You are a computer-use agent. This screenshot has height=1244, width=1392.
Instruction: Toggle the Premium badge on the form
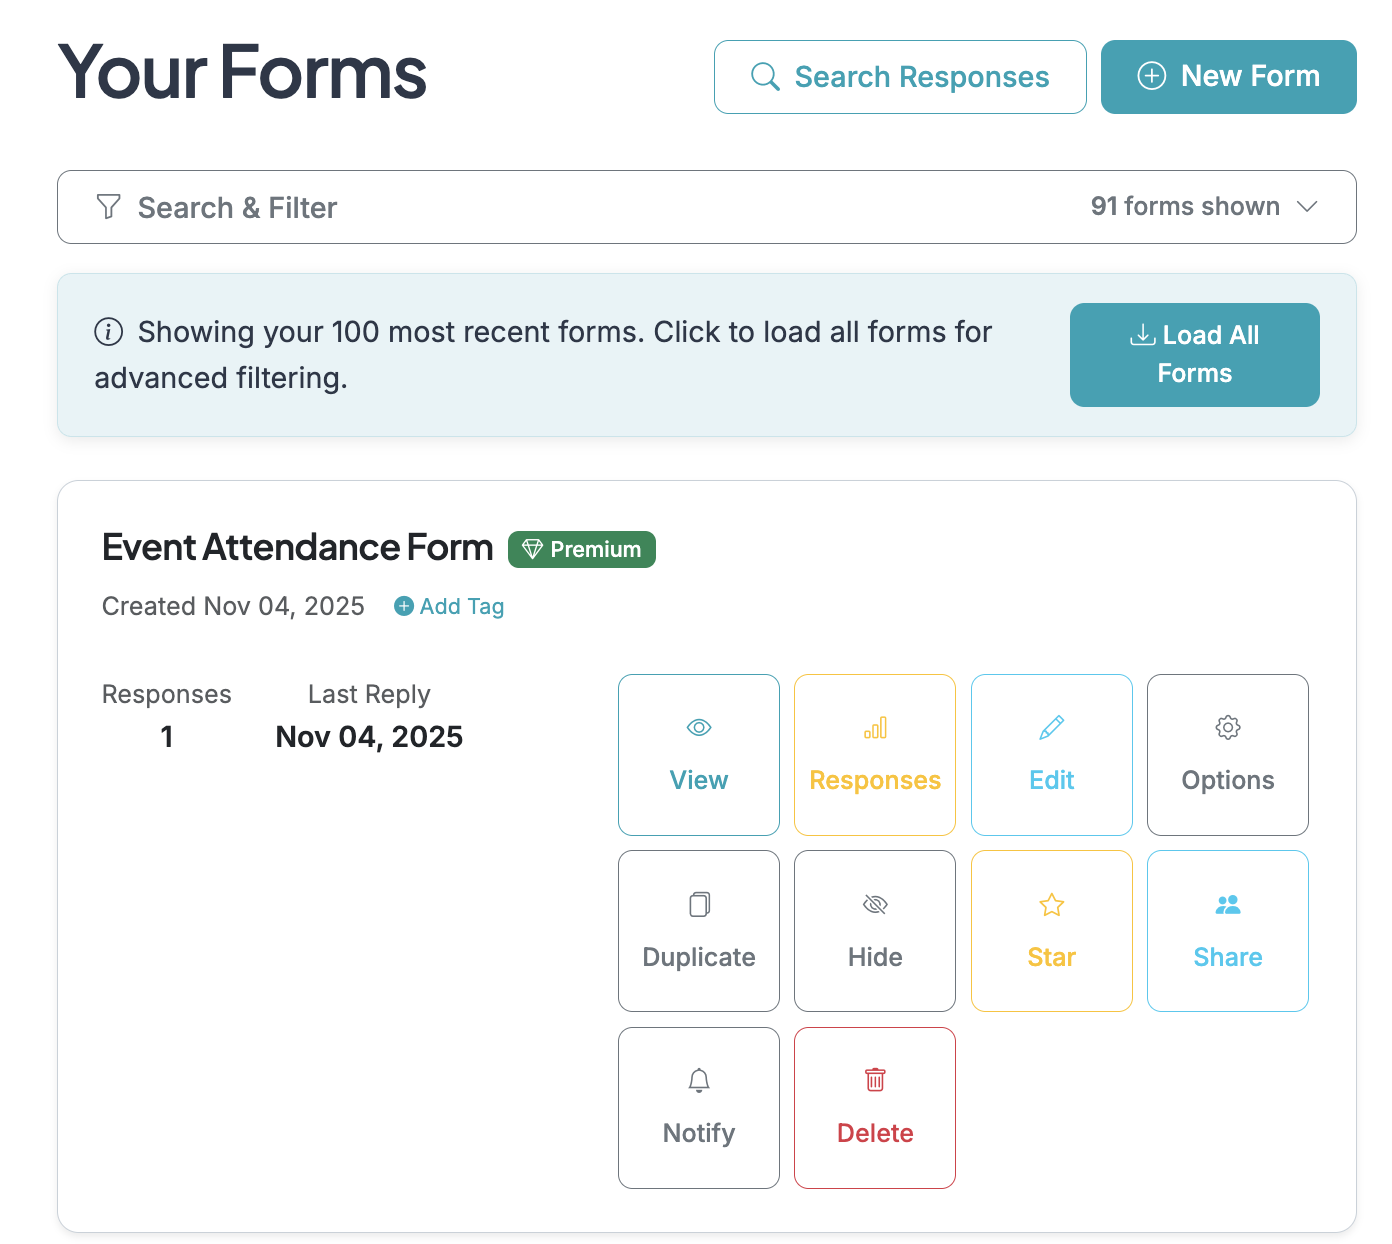(x=581, y=549)
